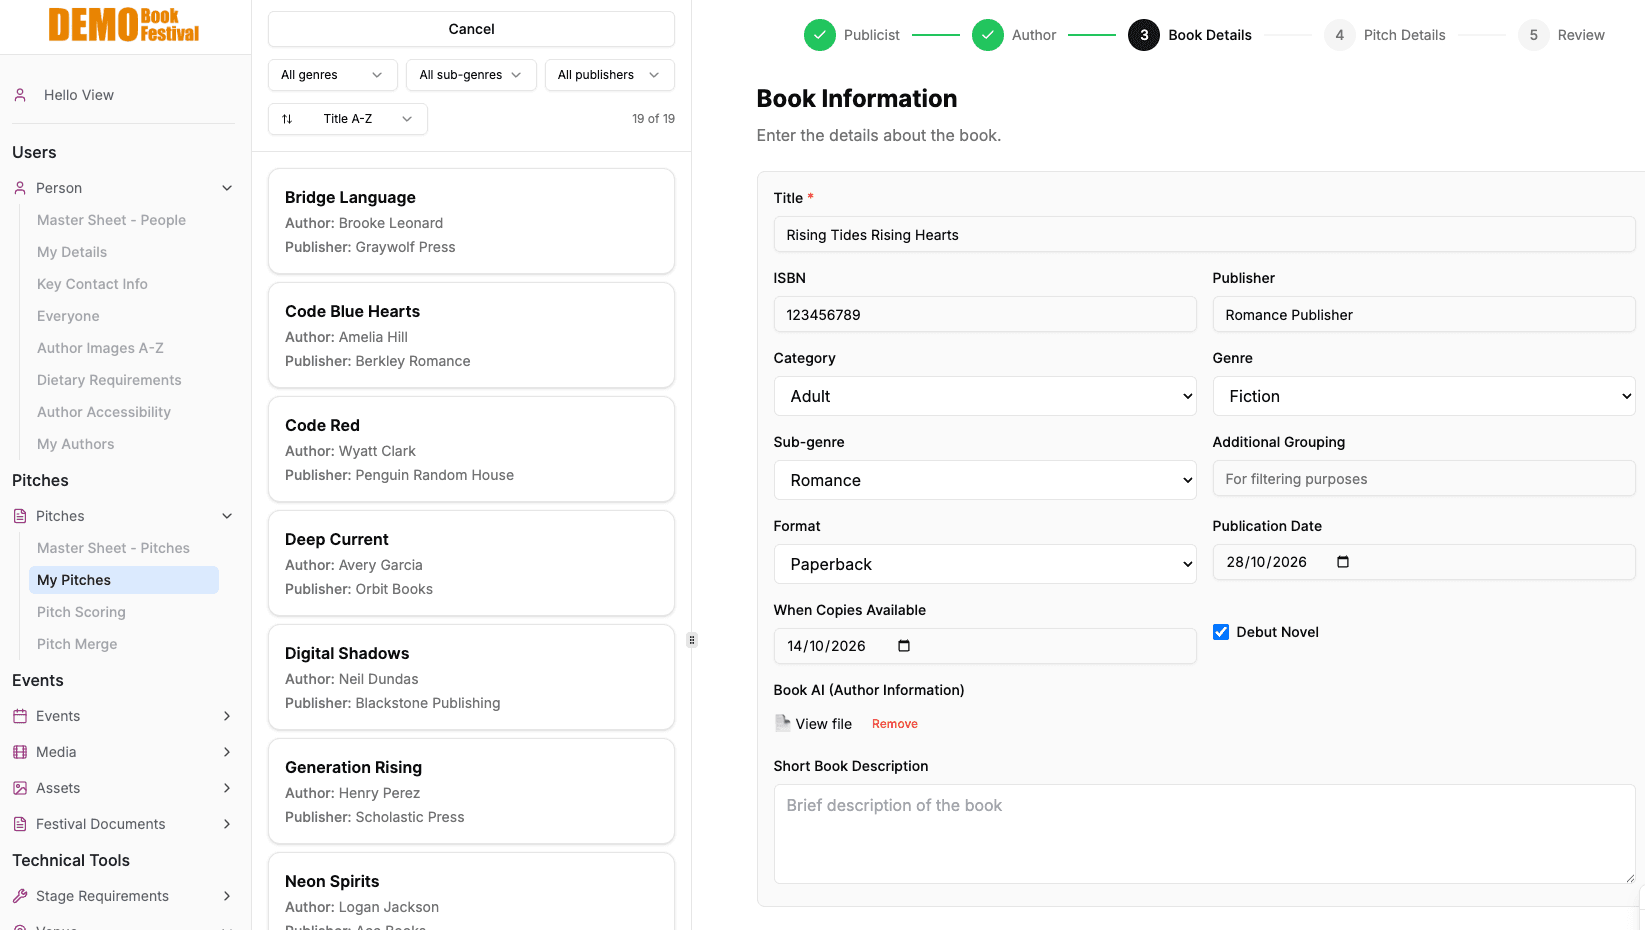Open the When Copies Available calendar picker
This screenshot has height=930, width=1645.
(903, 646)
